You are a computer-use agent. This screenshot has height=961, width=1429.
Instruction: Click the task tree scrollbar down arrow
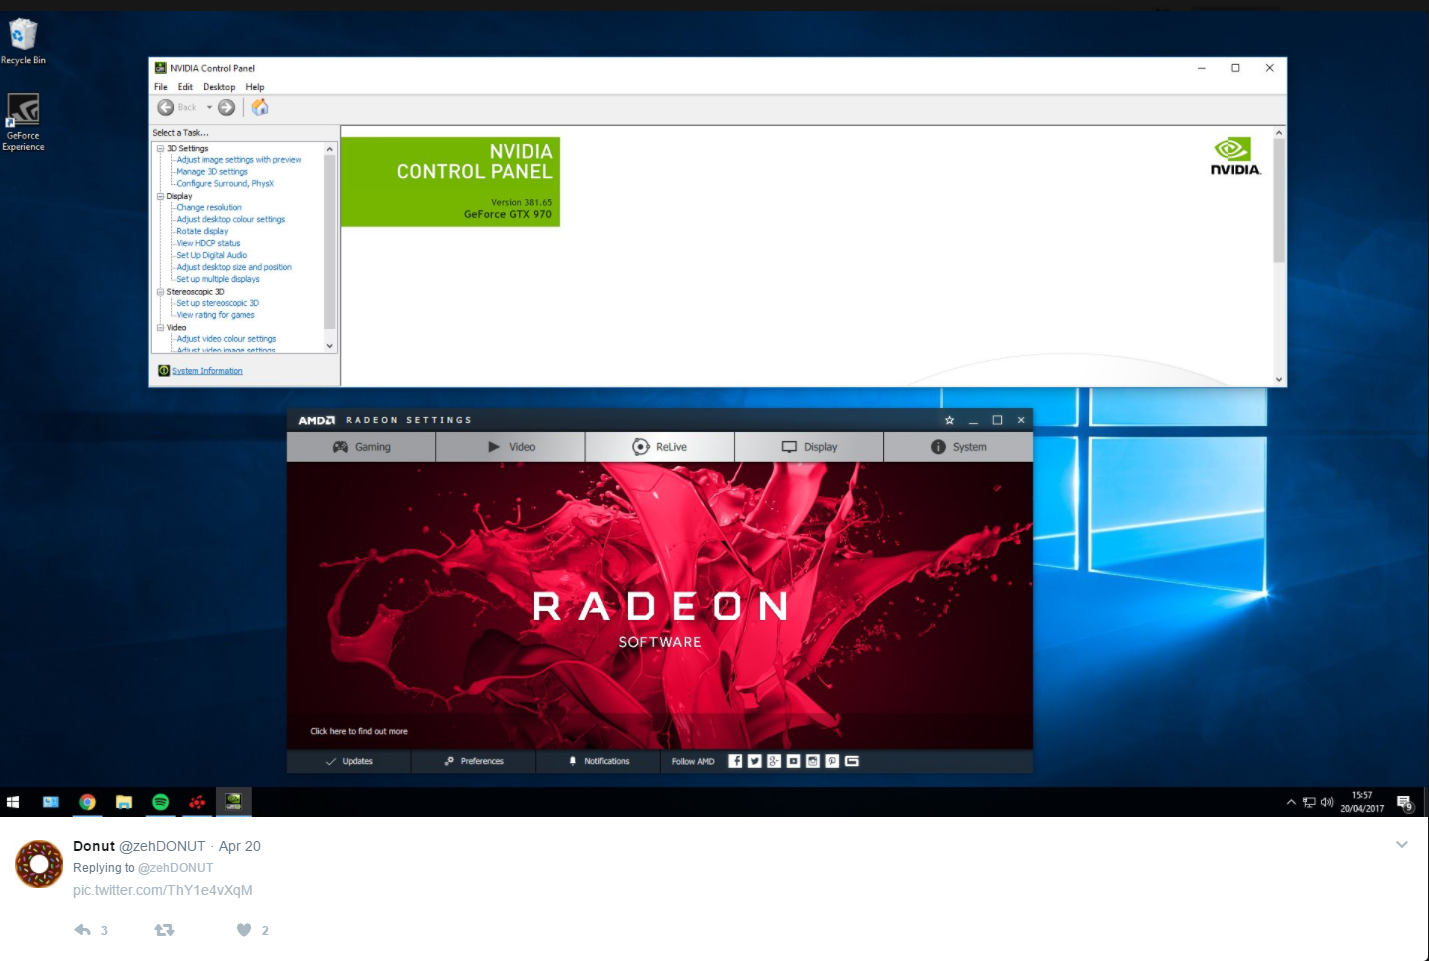tap(330, 346)
